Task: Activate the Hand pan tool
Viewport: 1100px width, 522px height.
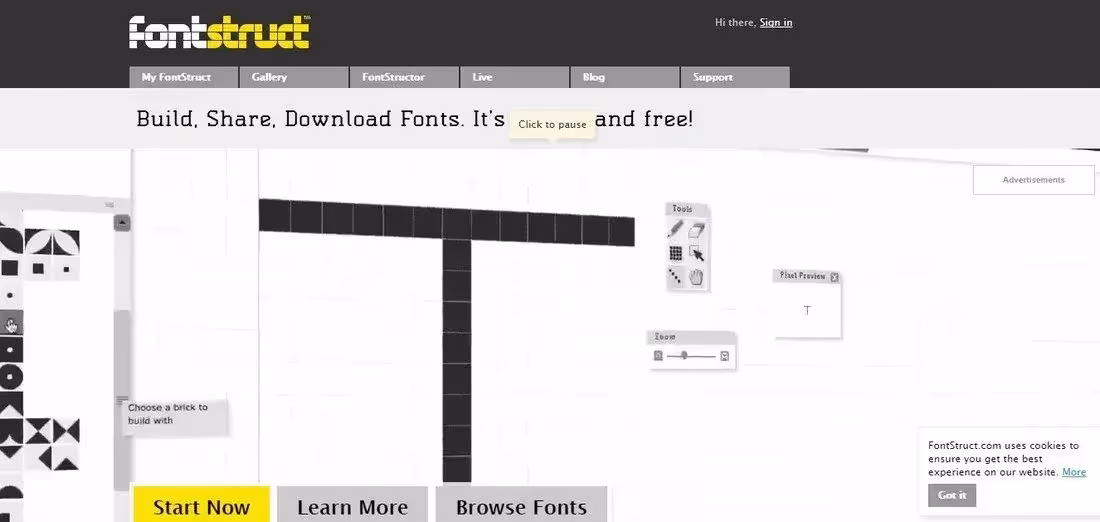Action: (697, 277)
